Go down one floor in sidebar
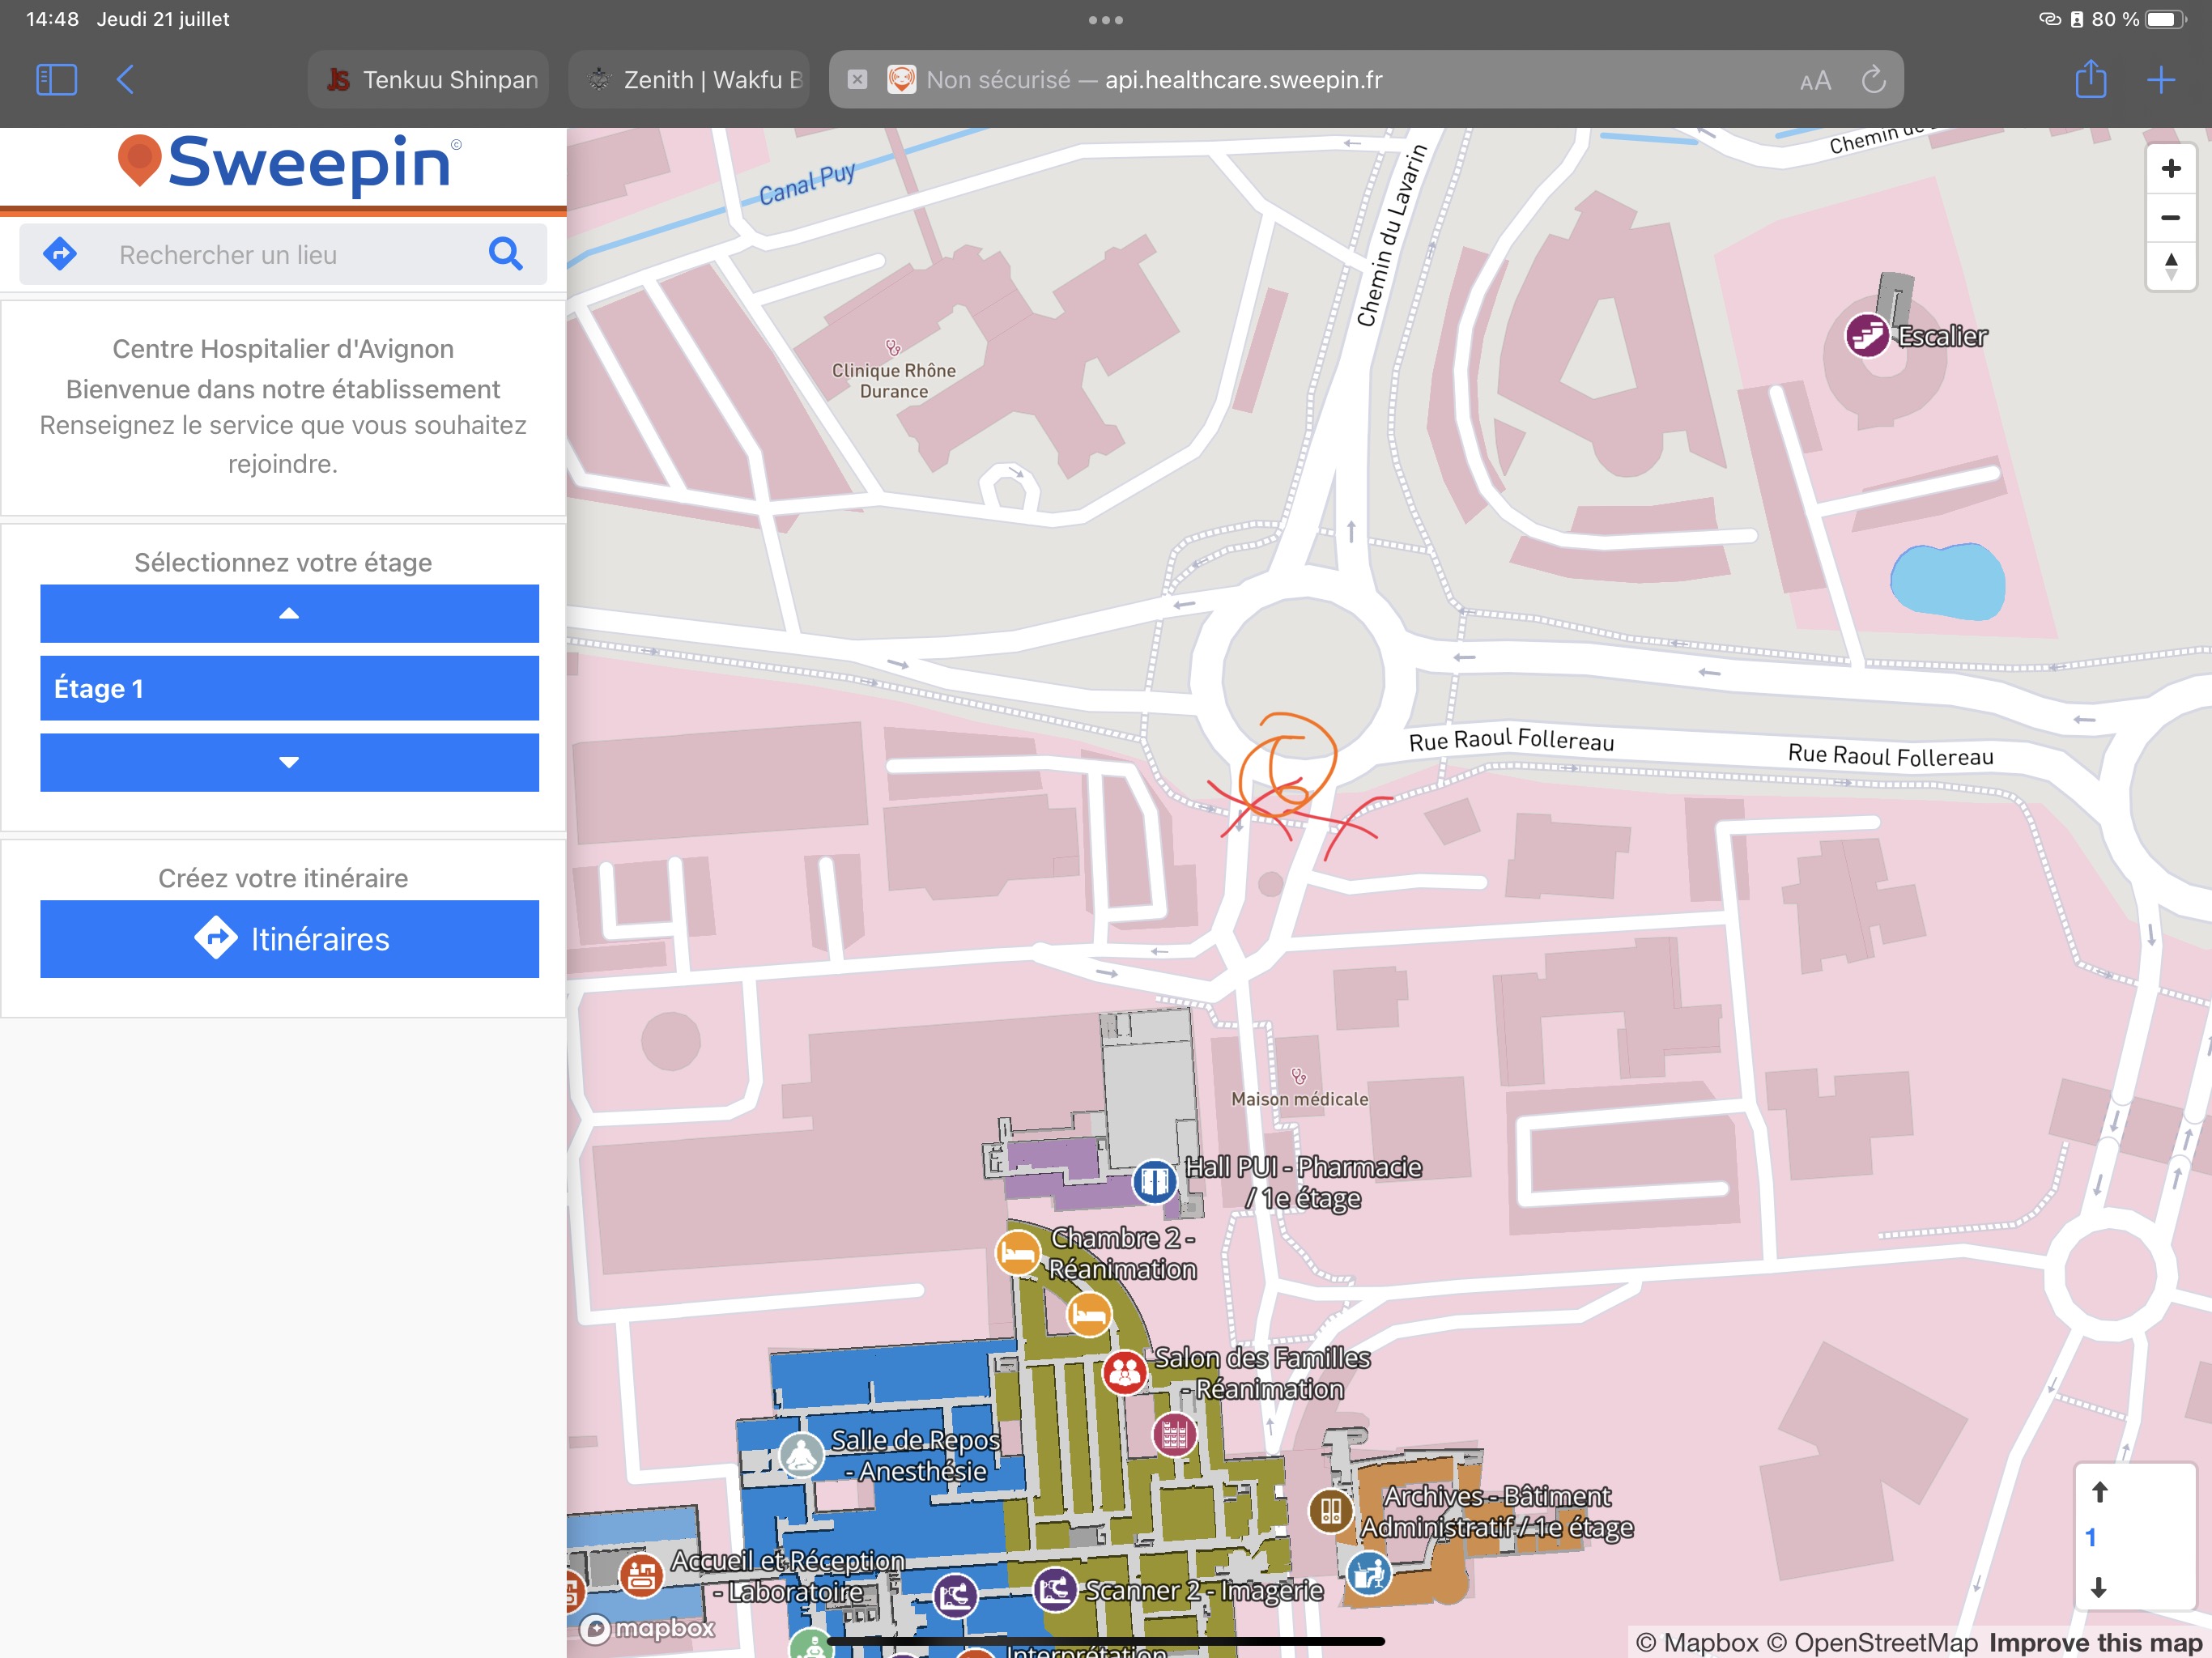2212x1658 pixels. click(x=289, y=762)
